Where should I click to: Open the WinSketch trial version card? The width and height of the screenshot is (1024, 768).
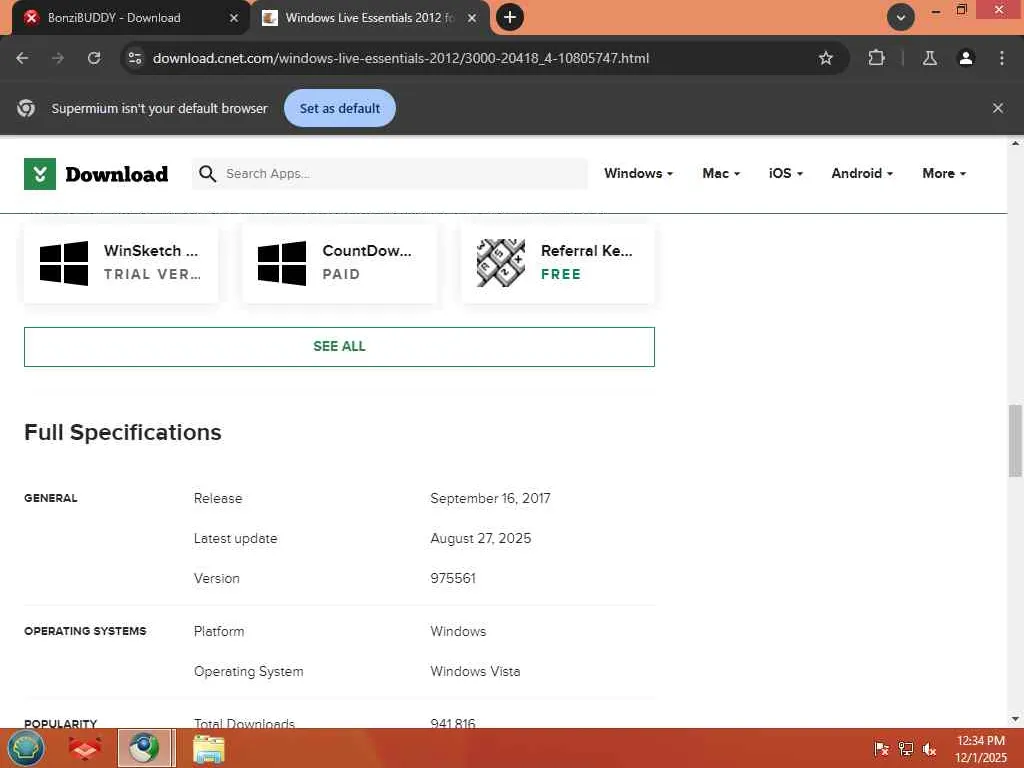121,263
